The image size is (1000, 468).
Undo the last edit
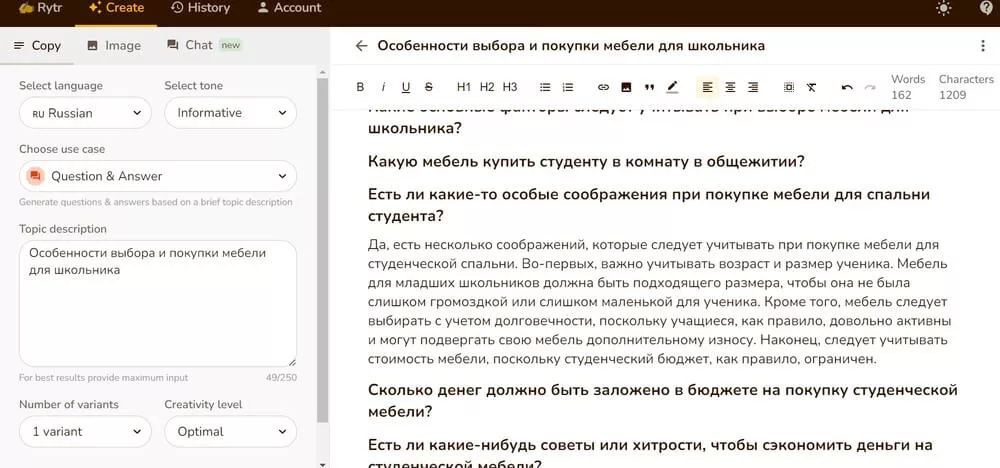point(847,87)
